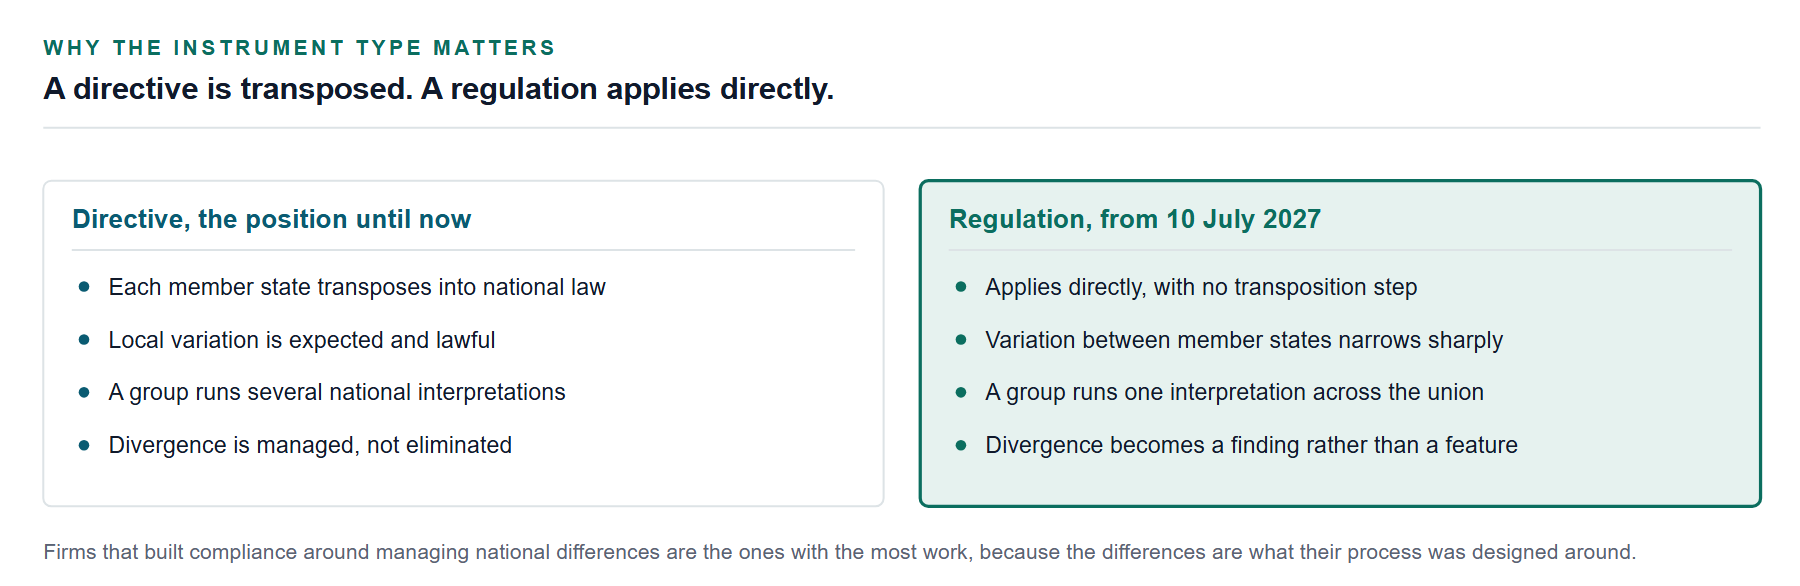Click the 'Directive, the position until now' card title
The image size is (1800, 586).
272,219
